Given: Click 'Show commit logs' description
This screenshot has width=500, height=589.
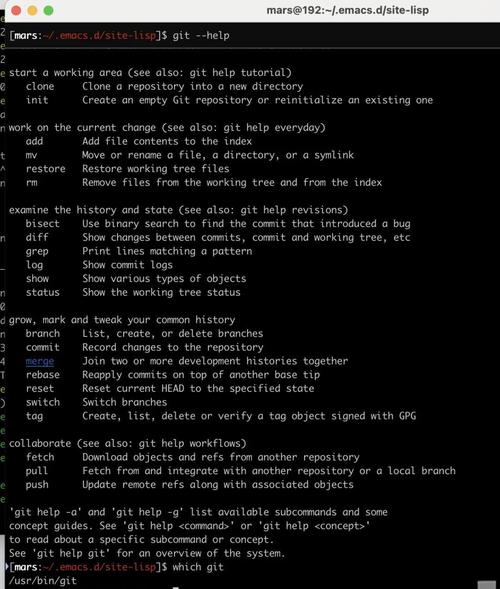Looking at the screenshot, I should [x=128, y=265].
